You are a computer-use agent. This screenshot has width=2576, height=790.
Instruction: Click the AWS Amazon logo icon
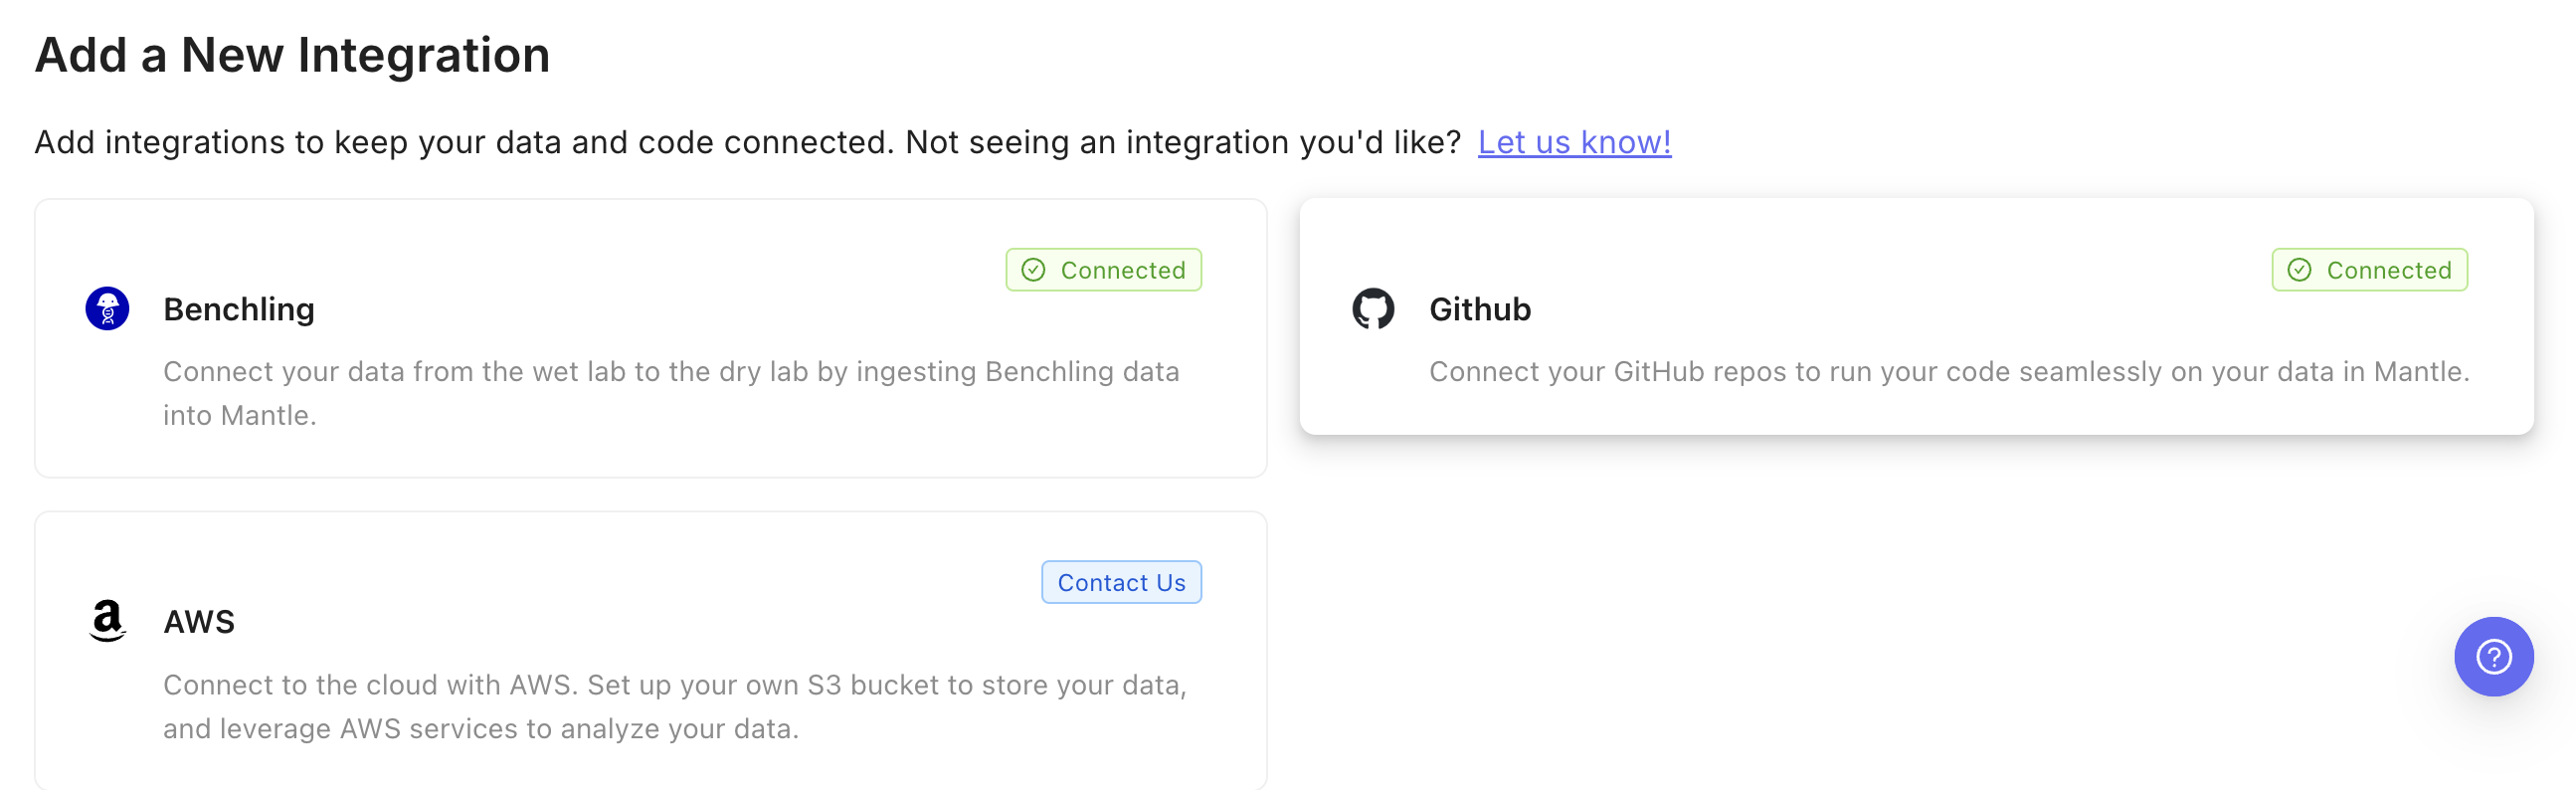point(107,621)
